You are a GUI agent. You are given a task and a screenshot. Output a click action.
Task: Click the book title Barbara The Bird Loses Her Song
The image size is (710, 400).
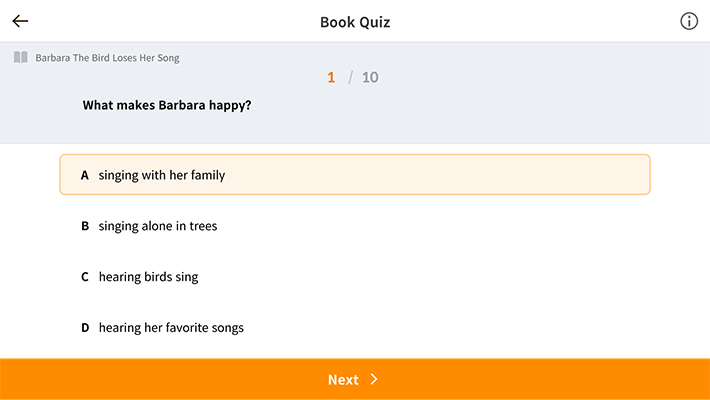[x=107, y=58]
